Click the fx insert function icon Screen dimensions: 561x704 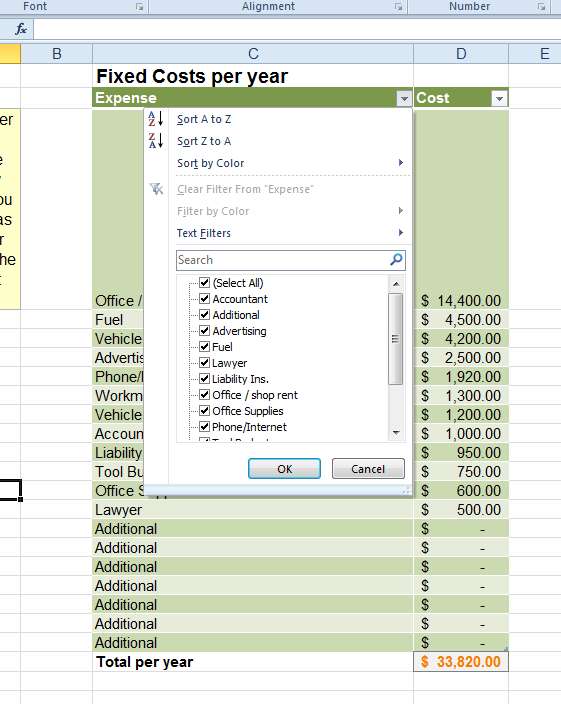(21, 30)
